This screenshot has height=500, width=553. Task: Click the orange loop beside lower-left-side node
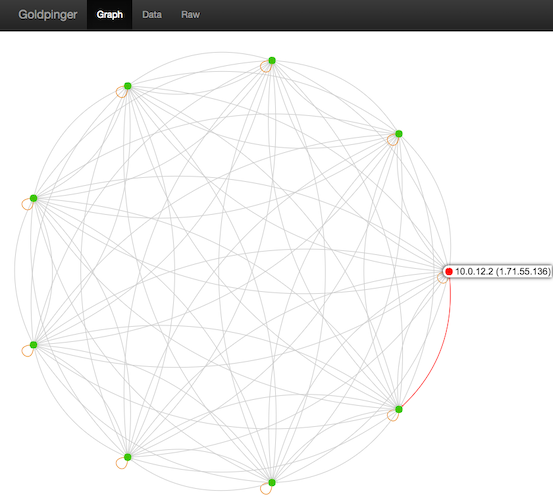coord(27,351)
